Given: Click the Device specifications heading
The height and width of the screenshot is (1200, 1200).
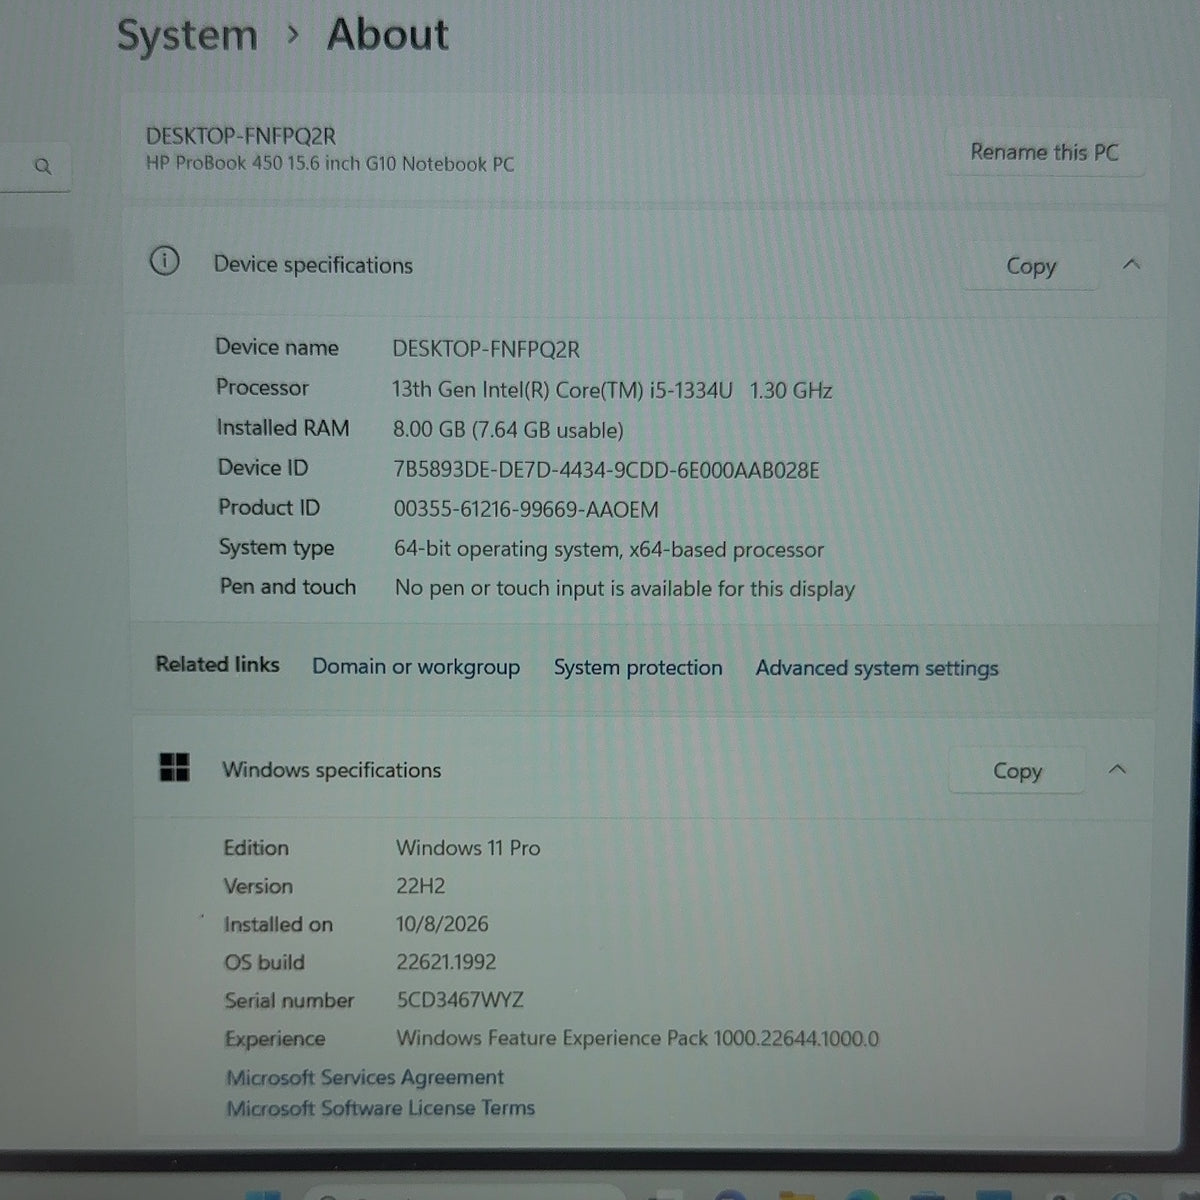Looking at the screenshot, I should click(313, 265).
